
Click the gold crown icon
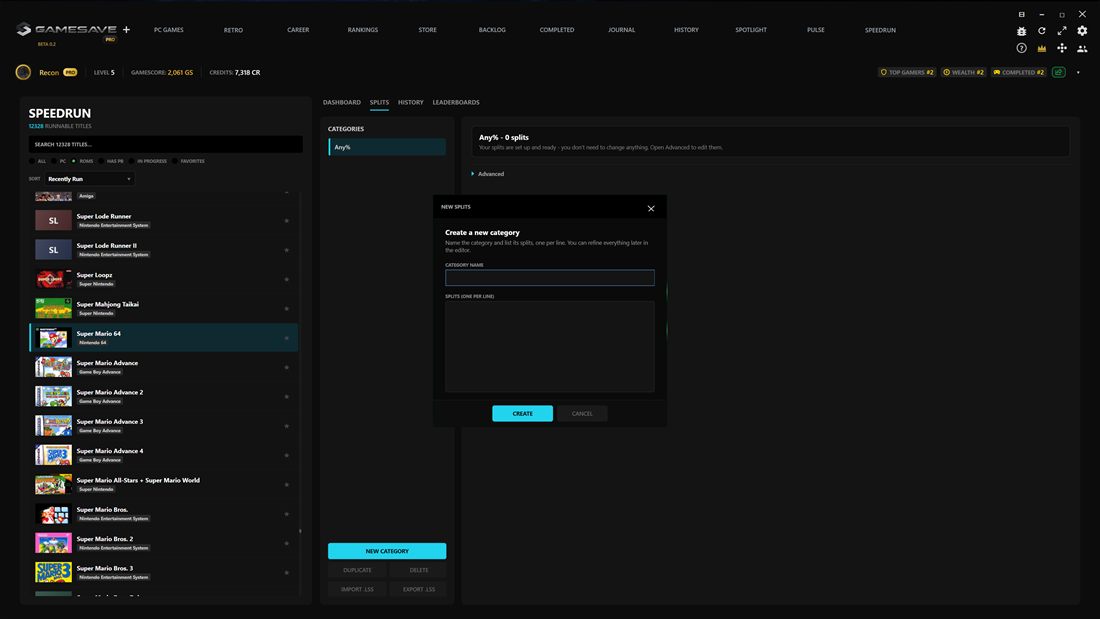[x=1042, y=48]
